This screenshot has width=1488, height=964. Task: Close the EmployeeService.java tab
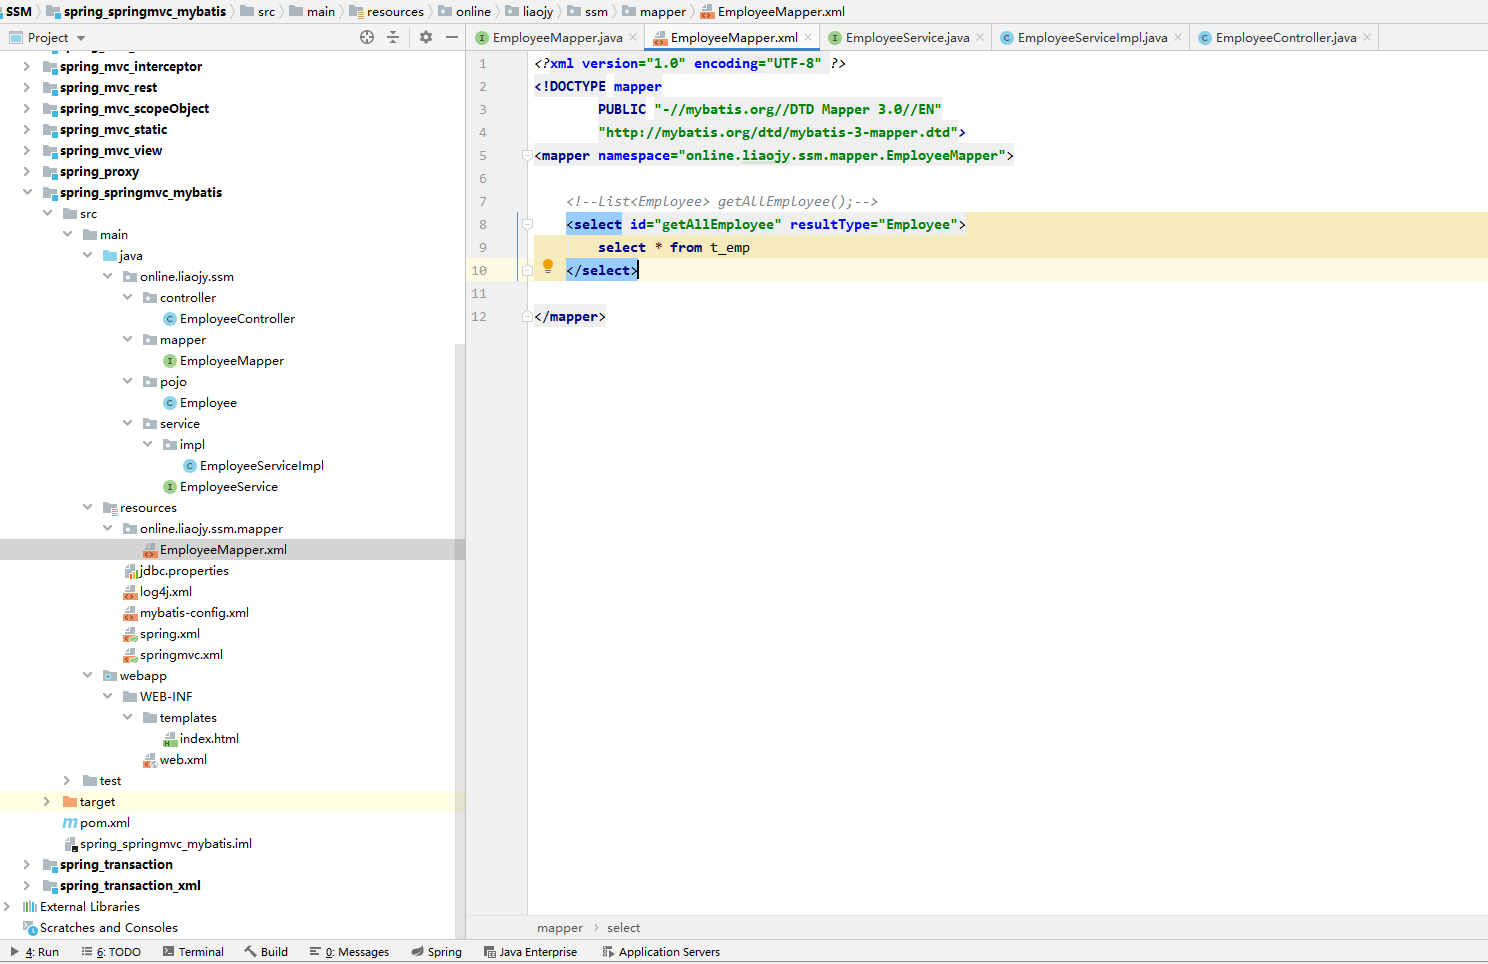point(980,37)
